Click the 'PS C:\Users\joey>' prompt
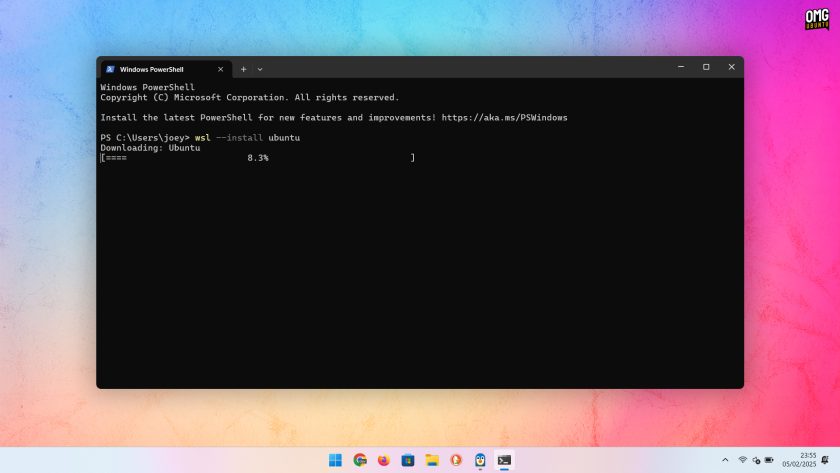The image size is (840, 473). (x=145, y=138)
